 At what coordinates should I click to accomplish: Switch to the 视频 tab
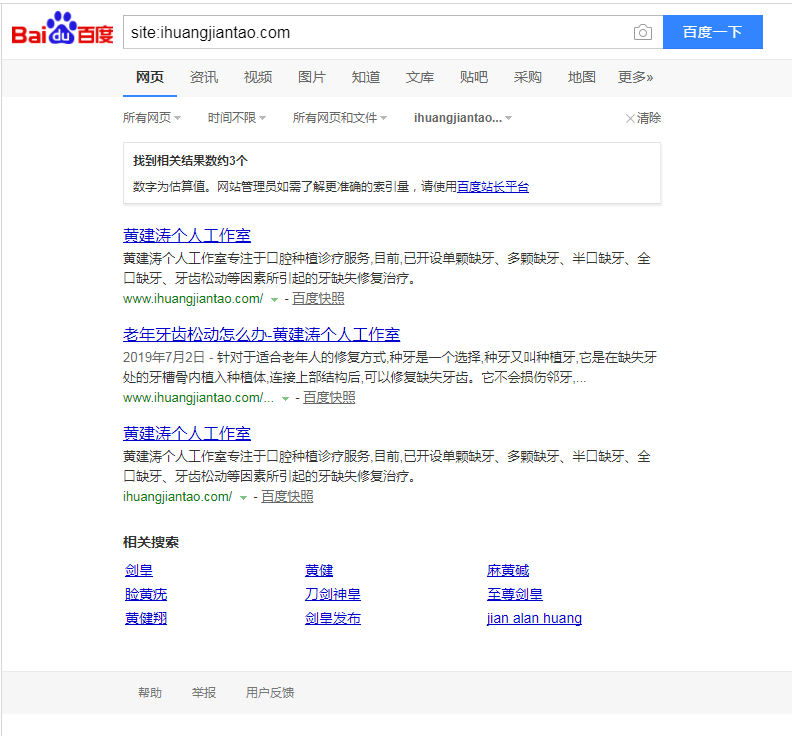coord(258,77)
